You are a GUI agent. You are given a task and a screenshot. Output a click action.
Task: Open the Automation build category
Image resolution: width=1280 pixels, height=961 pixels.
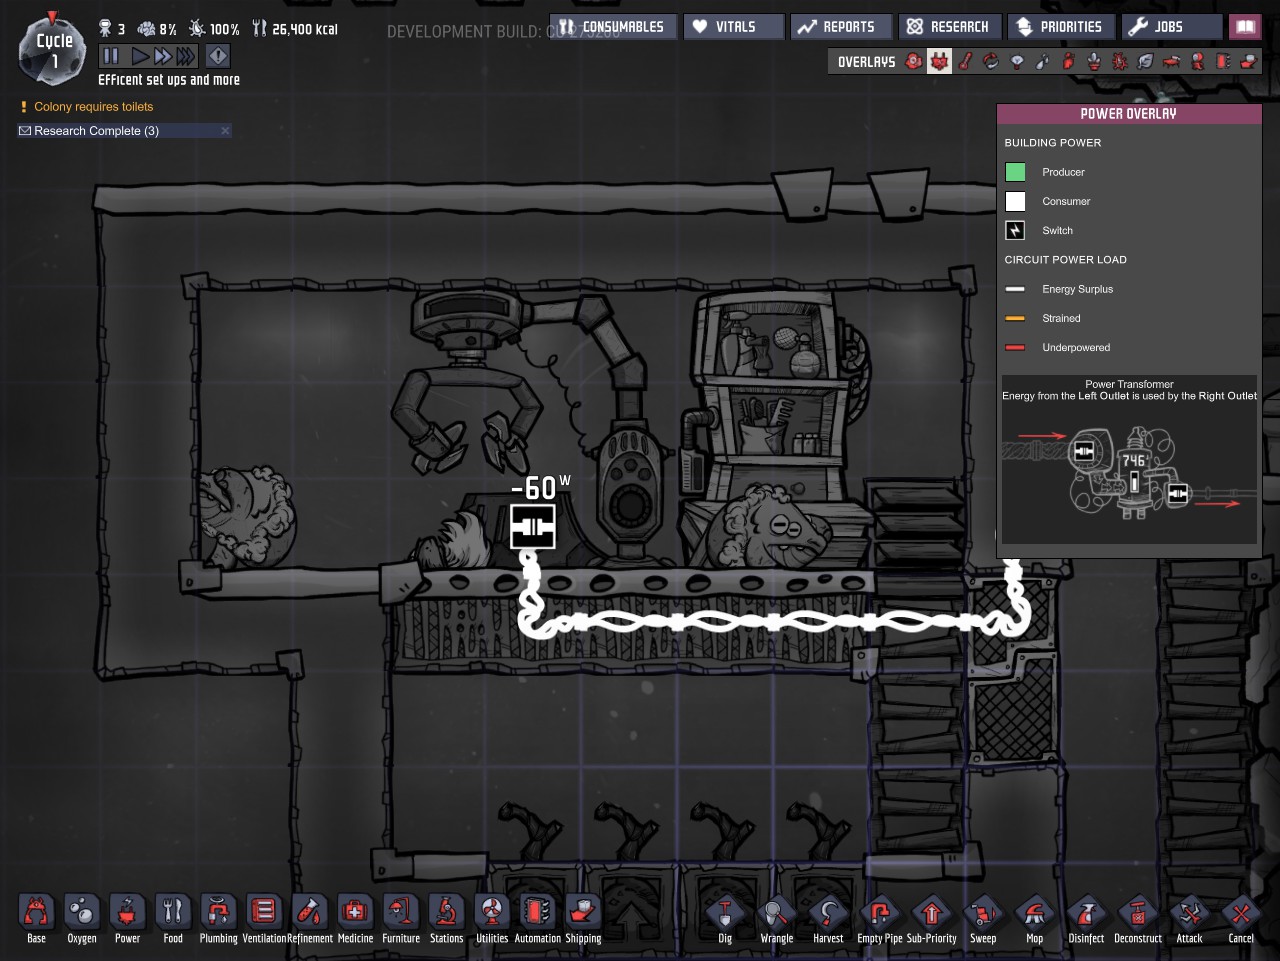pyautogui.click(x=538, y=919)
